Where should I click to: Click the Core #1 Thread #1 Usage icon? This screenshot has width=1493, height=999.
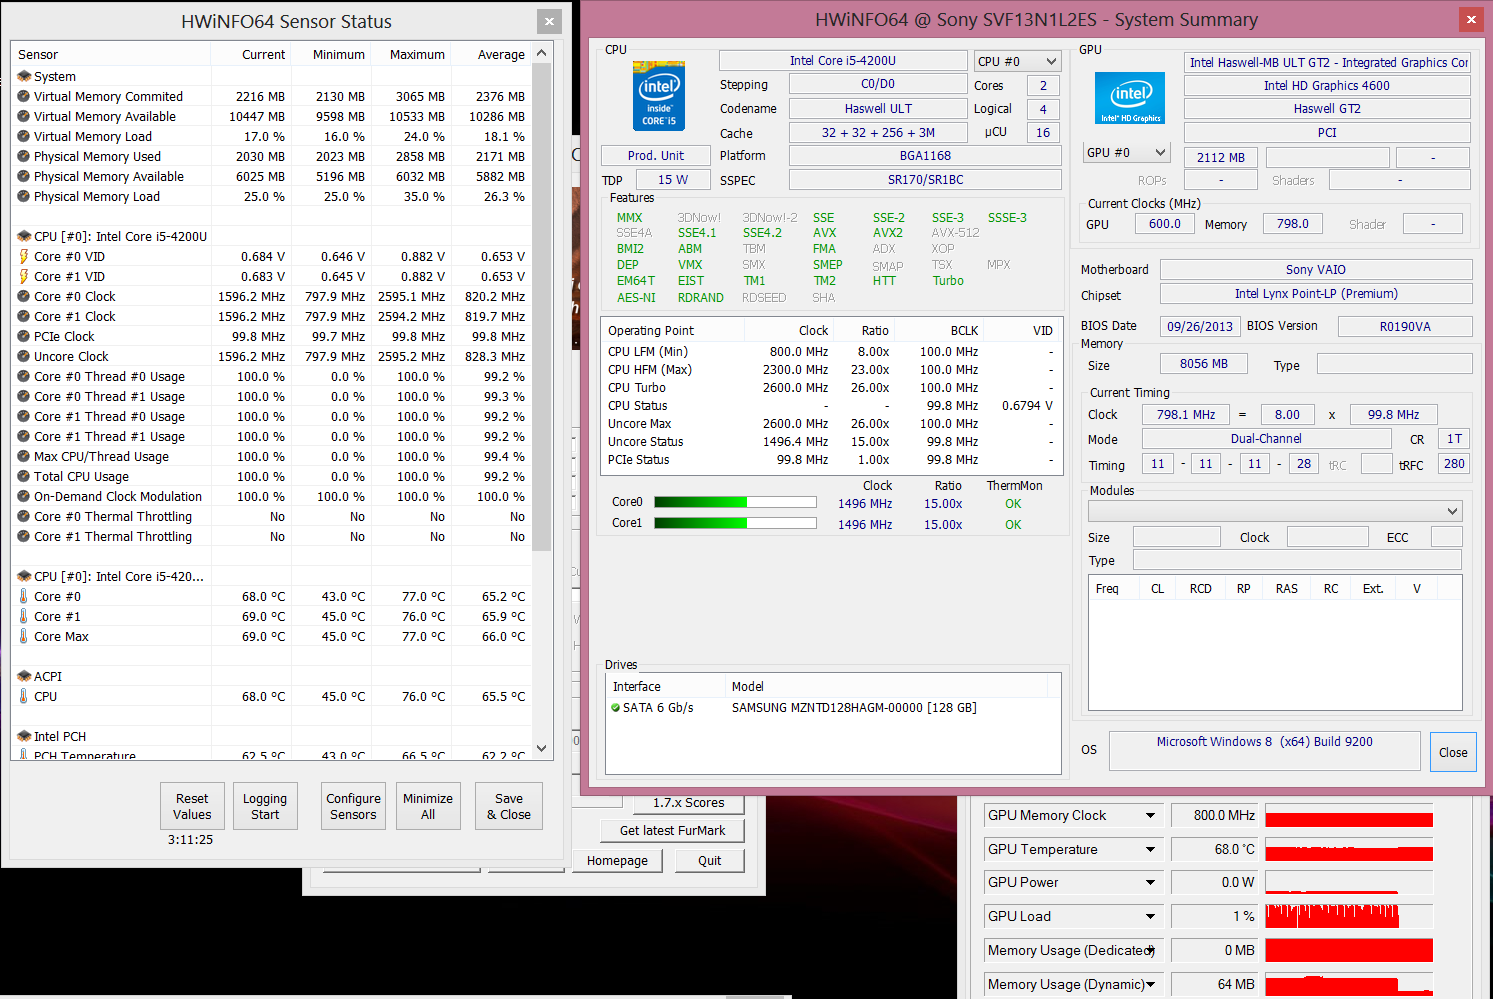24,437
